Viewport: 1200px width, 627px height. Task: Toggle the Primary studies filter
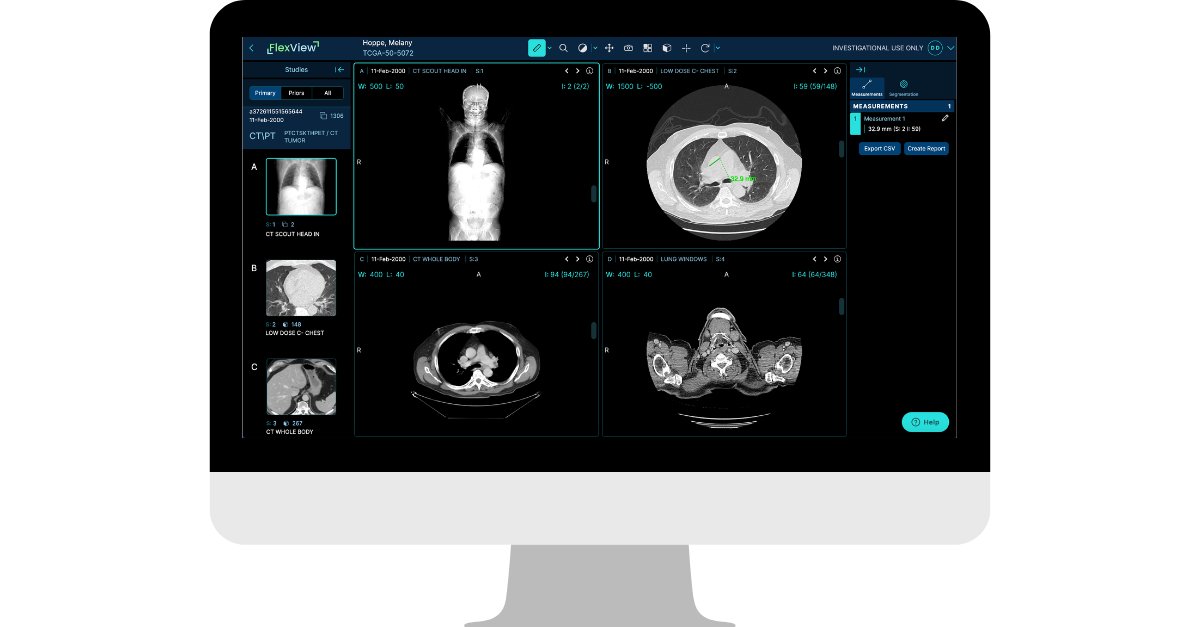click(263, 92)
